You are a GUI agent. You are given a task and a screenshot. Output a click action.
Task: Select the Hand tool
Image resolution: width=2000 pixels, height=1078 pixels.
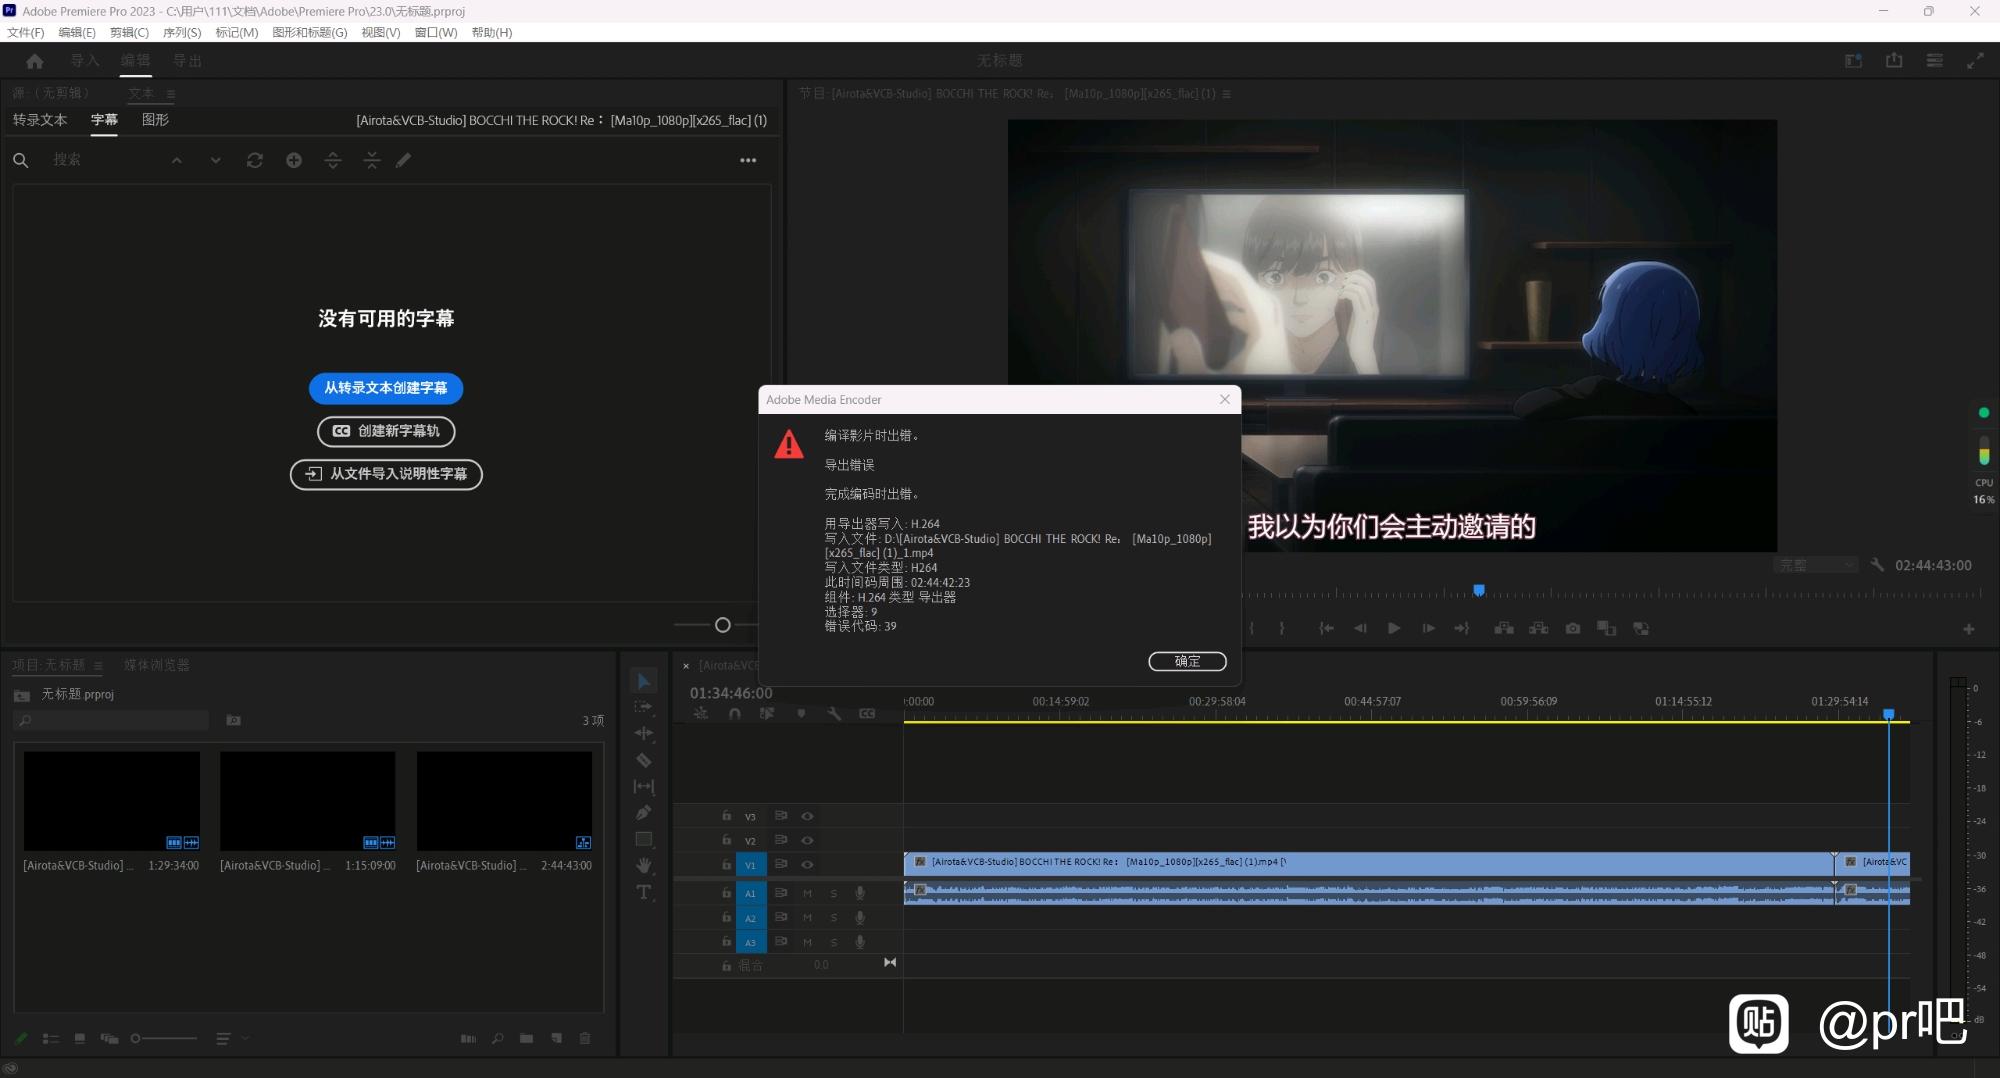(x=644, y=865)
